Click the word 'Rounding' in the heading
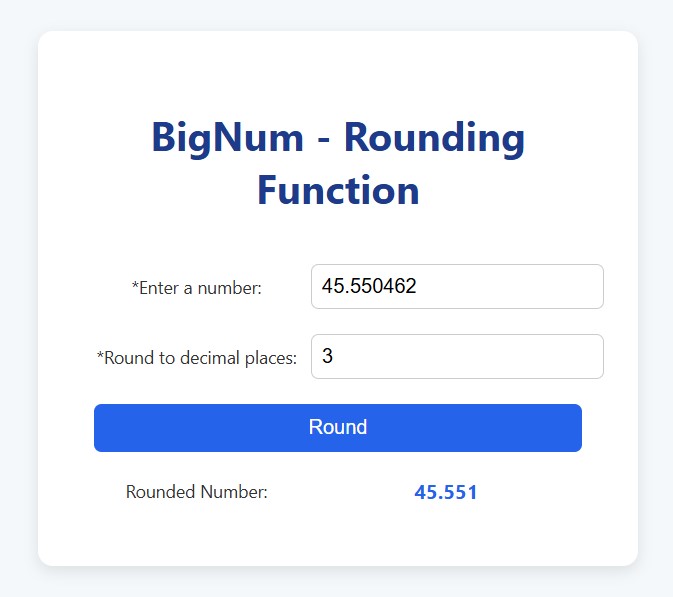 434,137
